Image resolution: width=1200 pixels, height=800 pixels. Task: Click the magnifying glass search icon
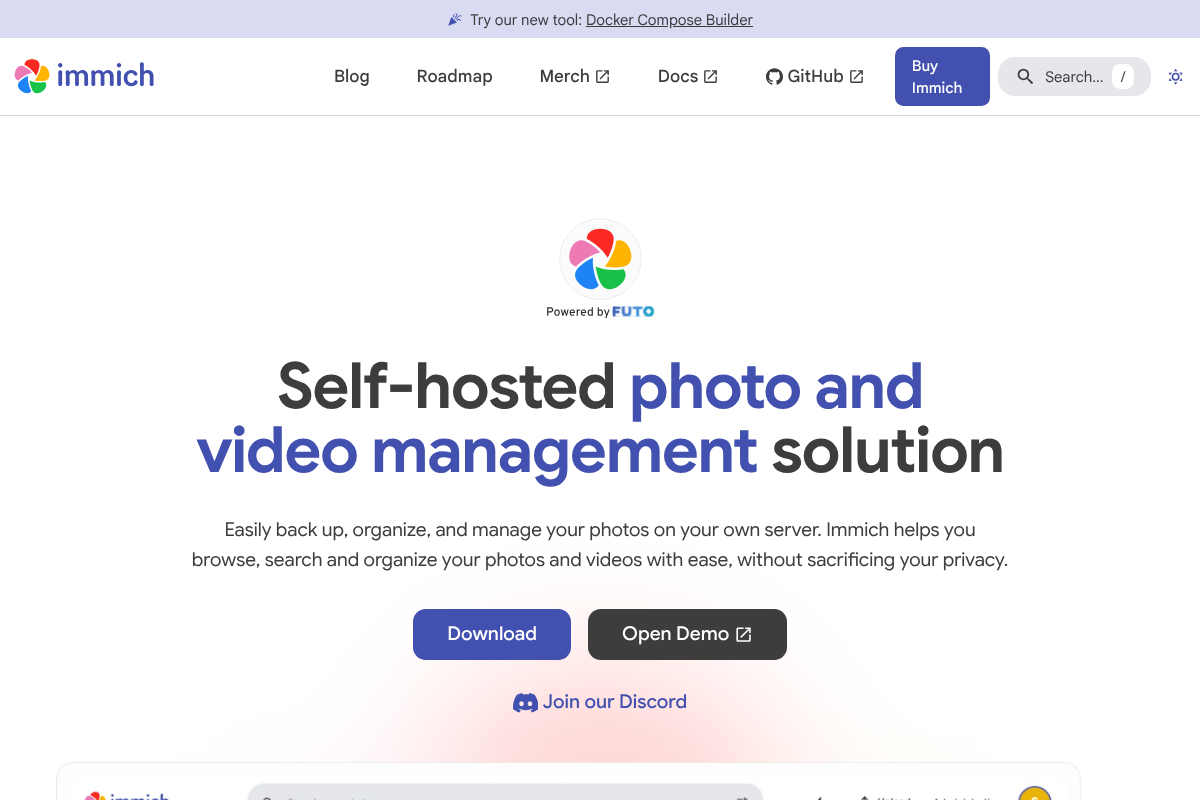[x=1025, y=77]
